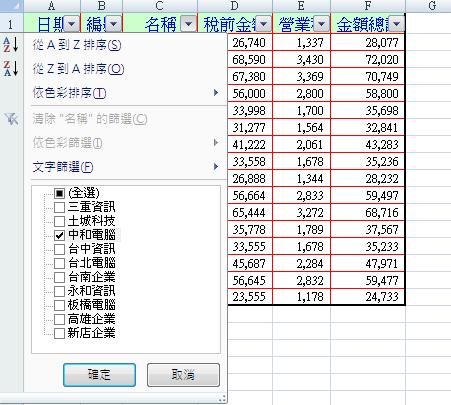Check the 新店企業 checkbox

(59, 333)
